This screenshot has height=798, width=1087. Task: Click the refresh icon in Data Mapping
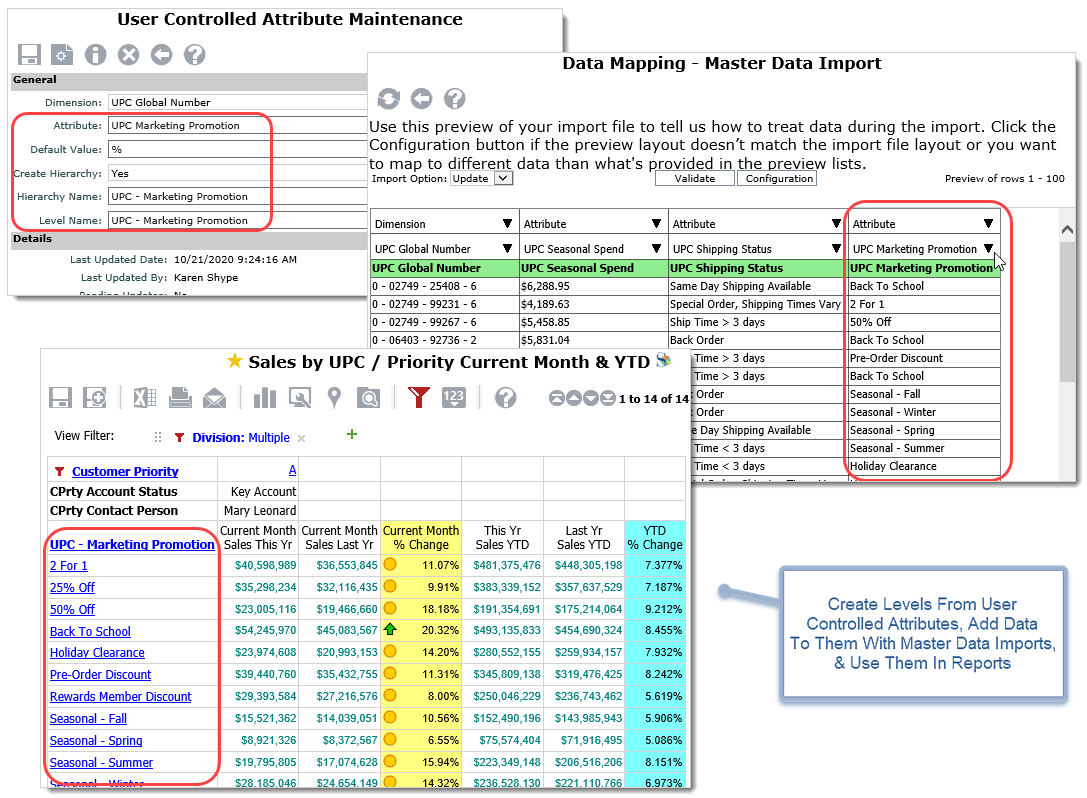(x=388, y=98)
